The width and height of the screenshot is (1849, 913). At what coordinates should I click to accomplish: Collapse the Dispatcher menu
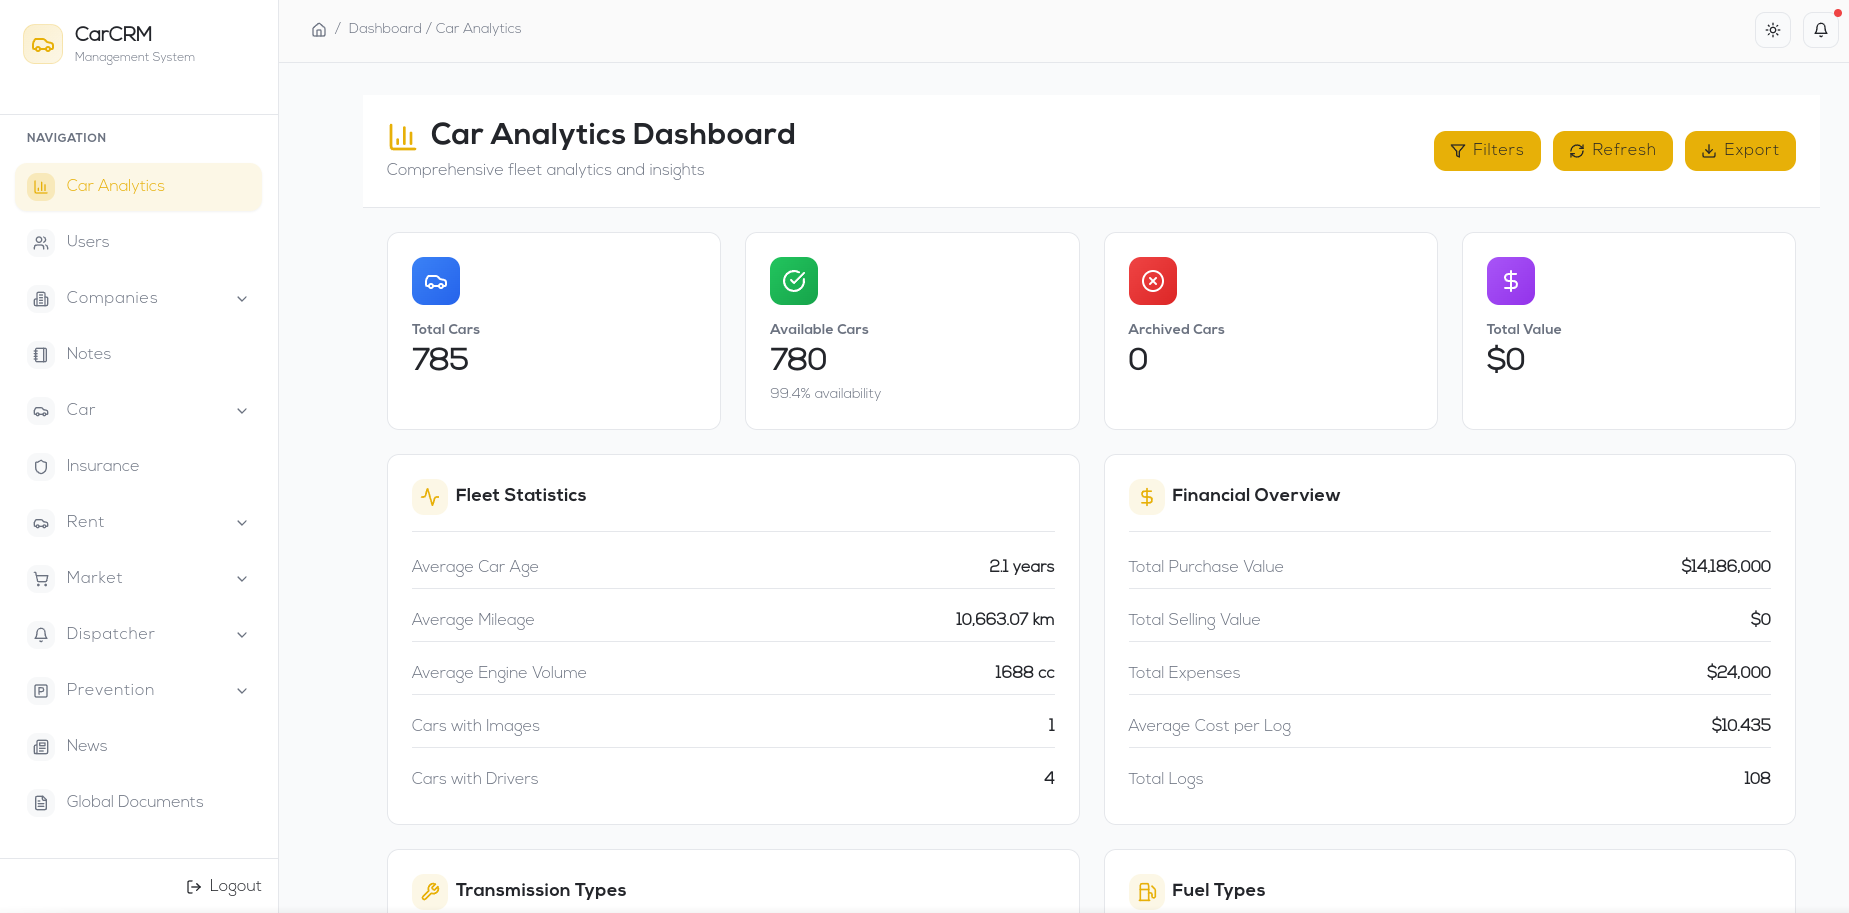coord(242,635)
